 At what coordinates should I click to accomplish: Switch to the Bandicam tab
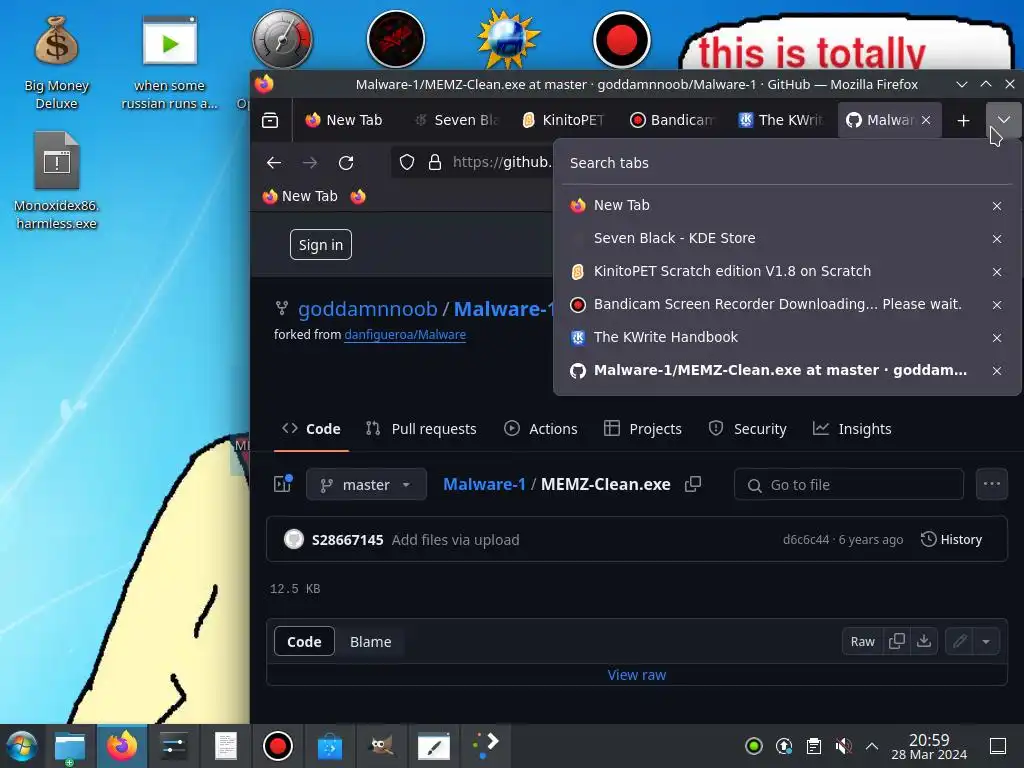673,120
